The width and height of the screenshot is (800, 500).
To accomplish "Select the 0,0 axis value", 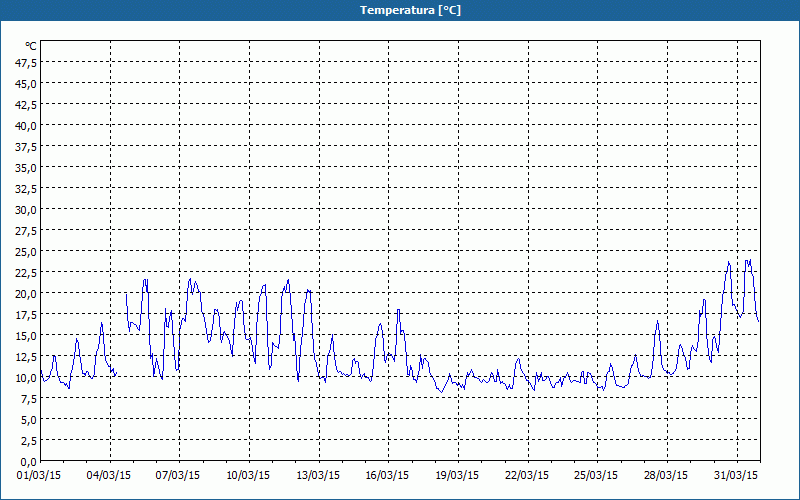I will point(29,462).
